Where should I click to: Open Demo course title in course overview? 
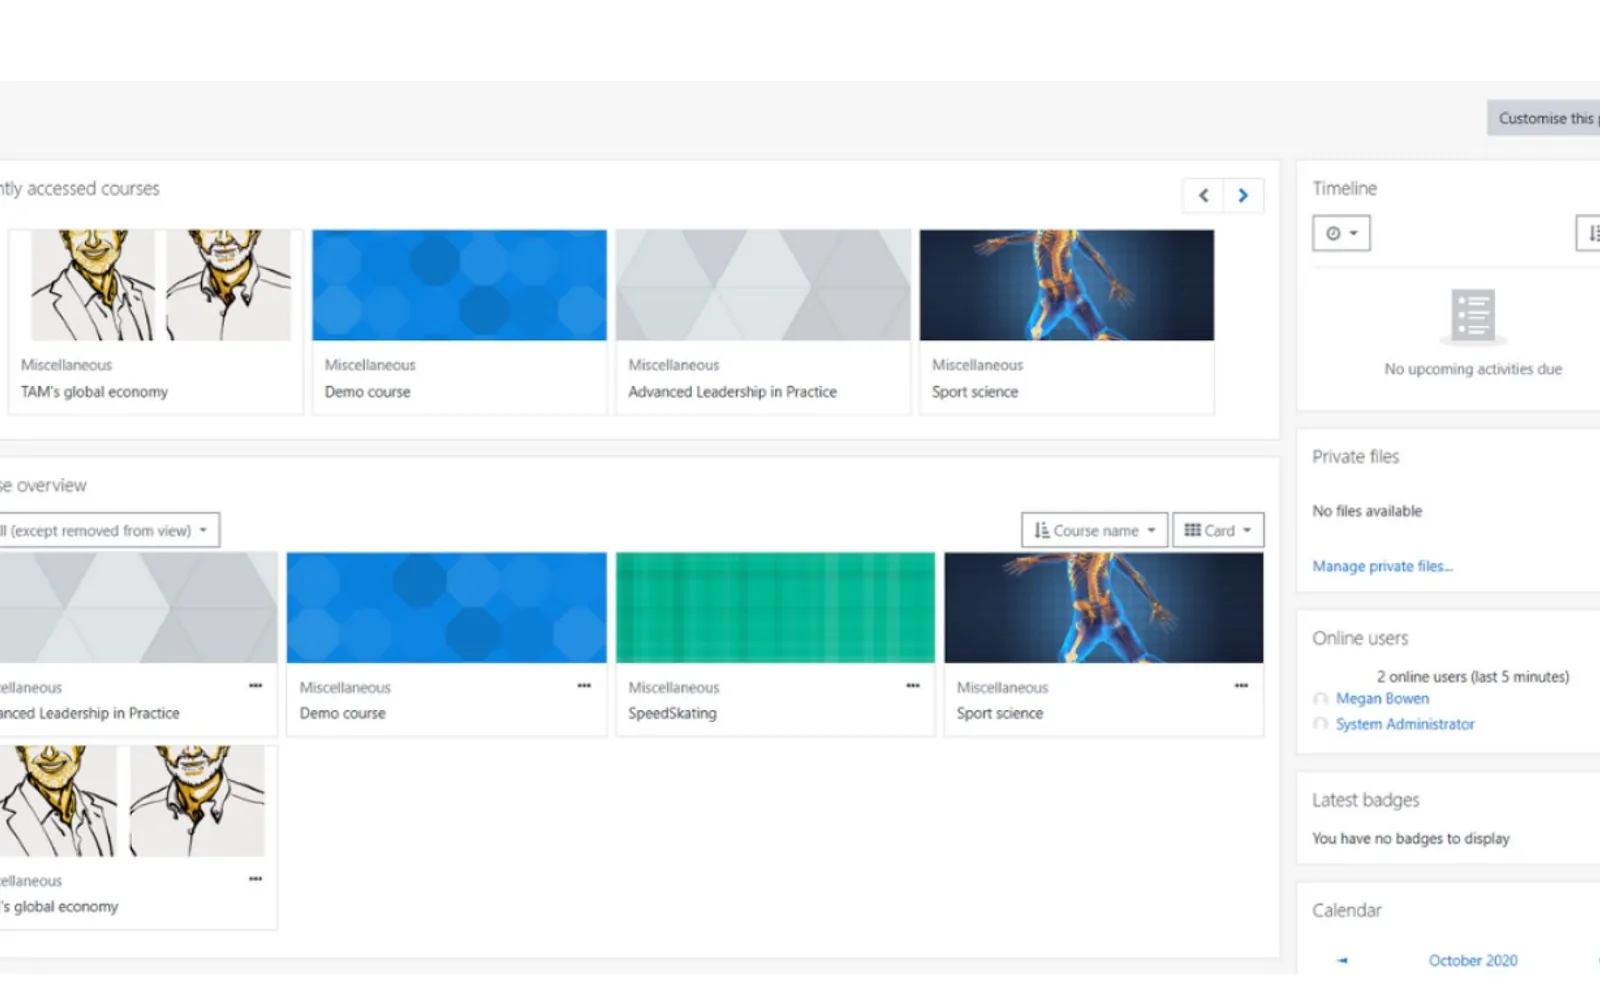click(x=342, y=713)
